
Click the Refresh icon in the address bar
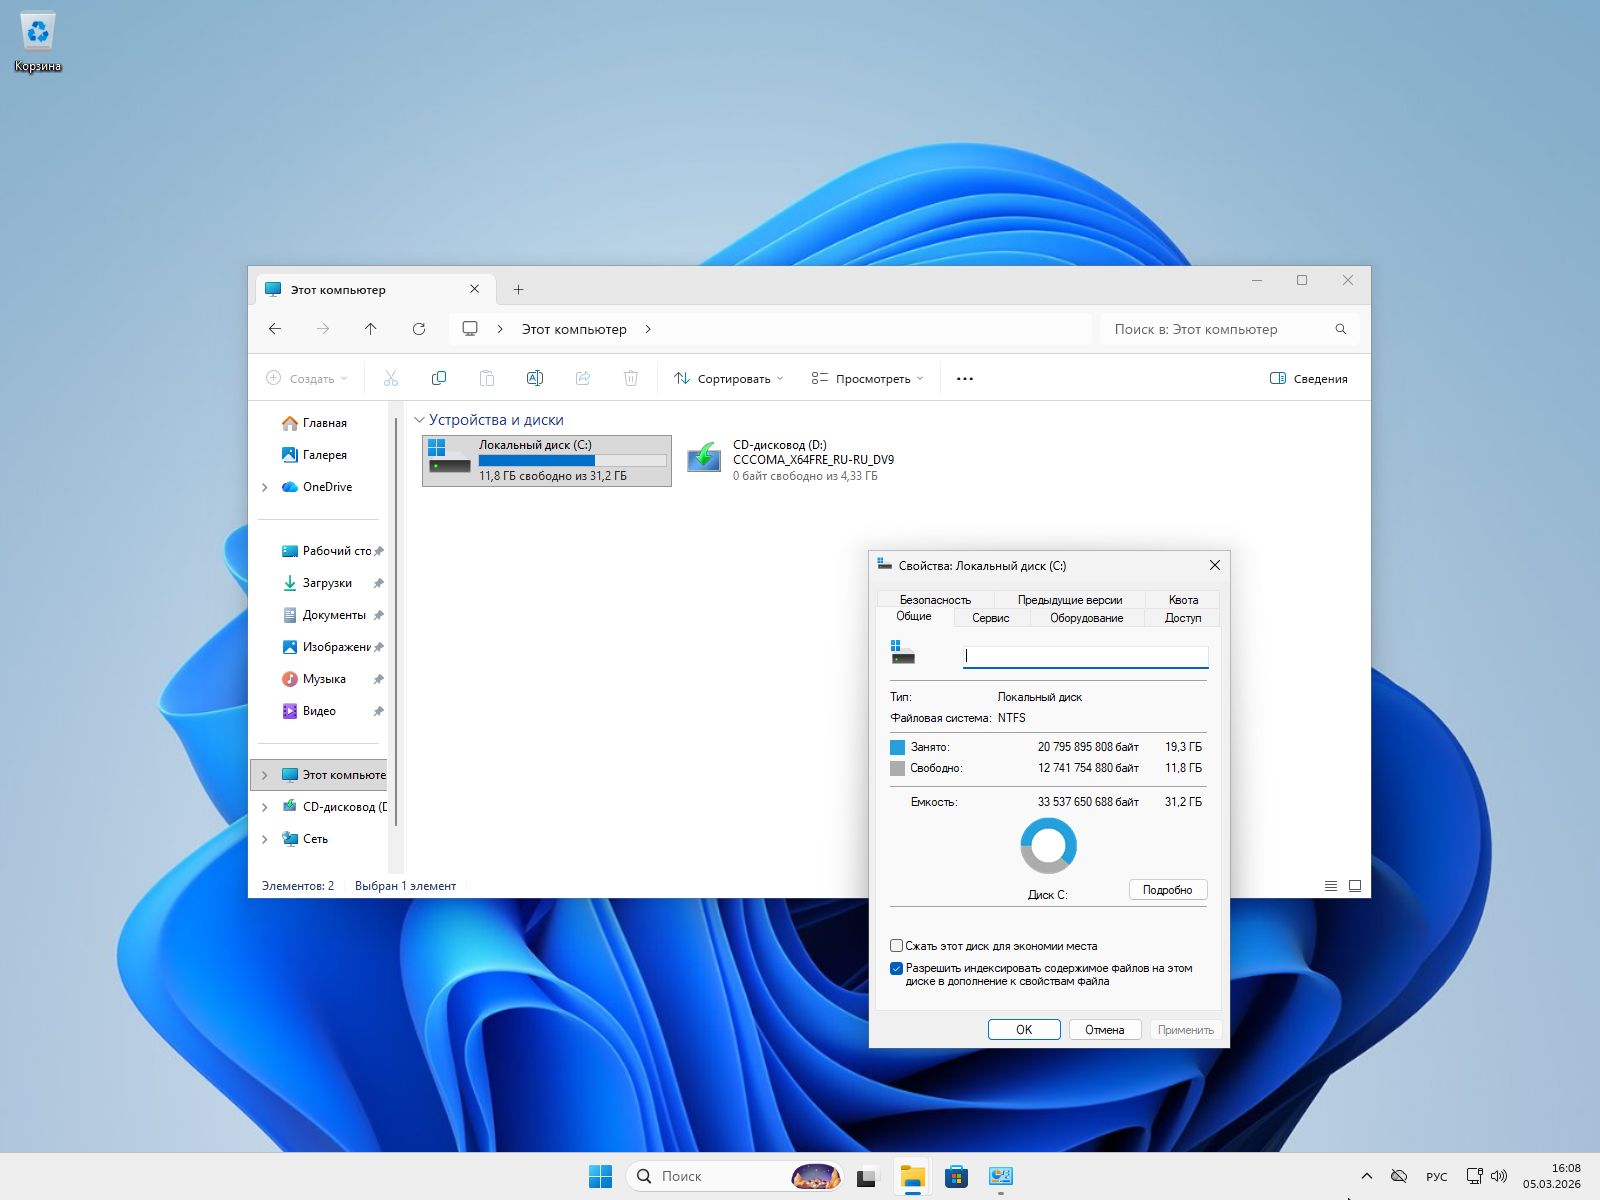pyautogui.click(x=419, y=329)
